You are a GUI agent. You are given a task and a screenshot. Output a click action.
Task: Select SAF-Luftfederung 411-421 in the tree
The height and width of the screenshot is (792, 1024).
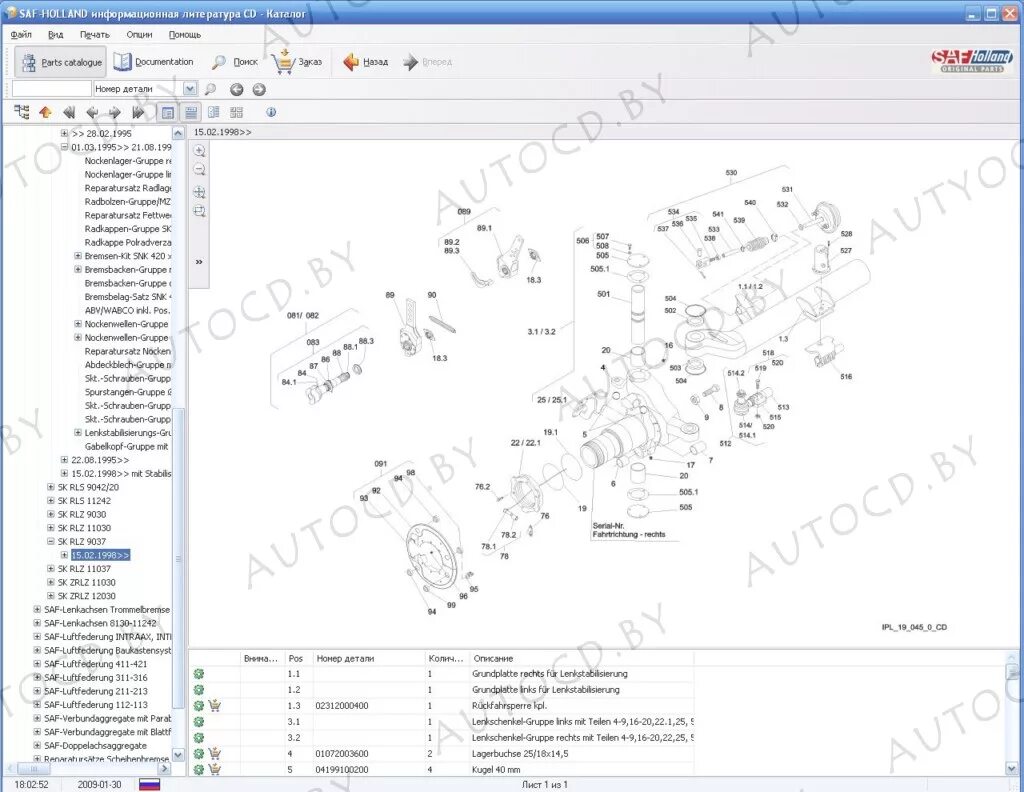pyautogui.click(x=95, y=664)
